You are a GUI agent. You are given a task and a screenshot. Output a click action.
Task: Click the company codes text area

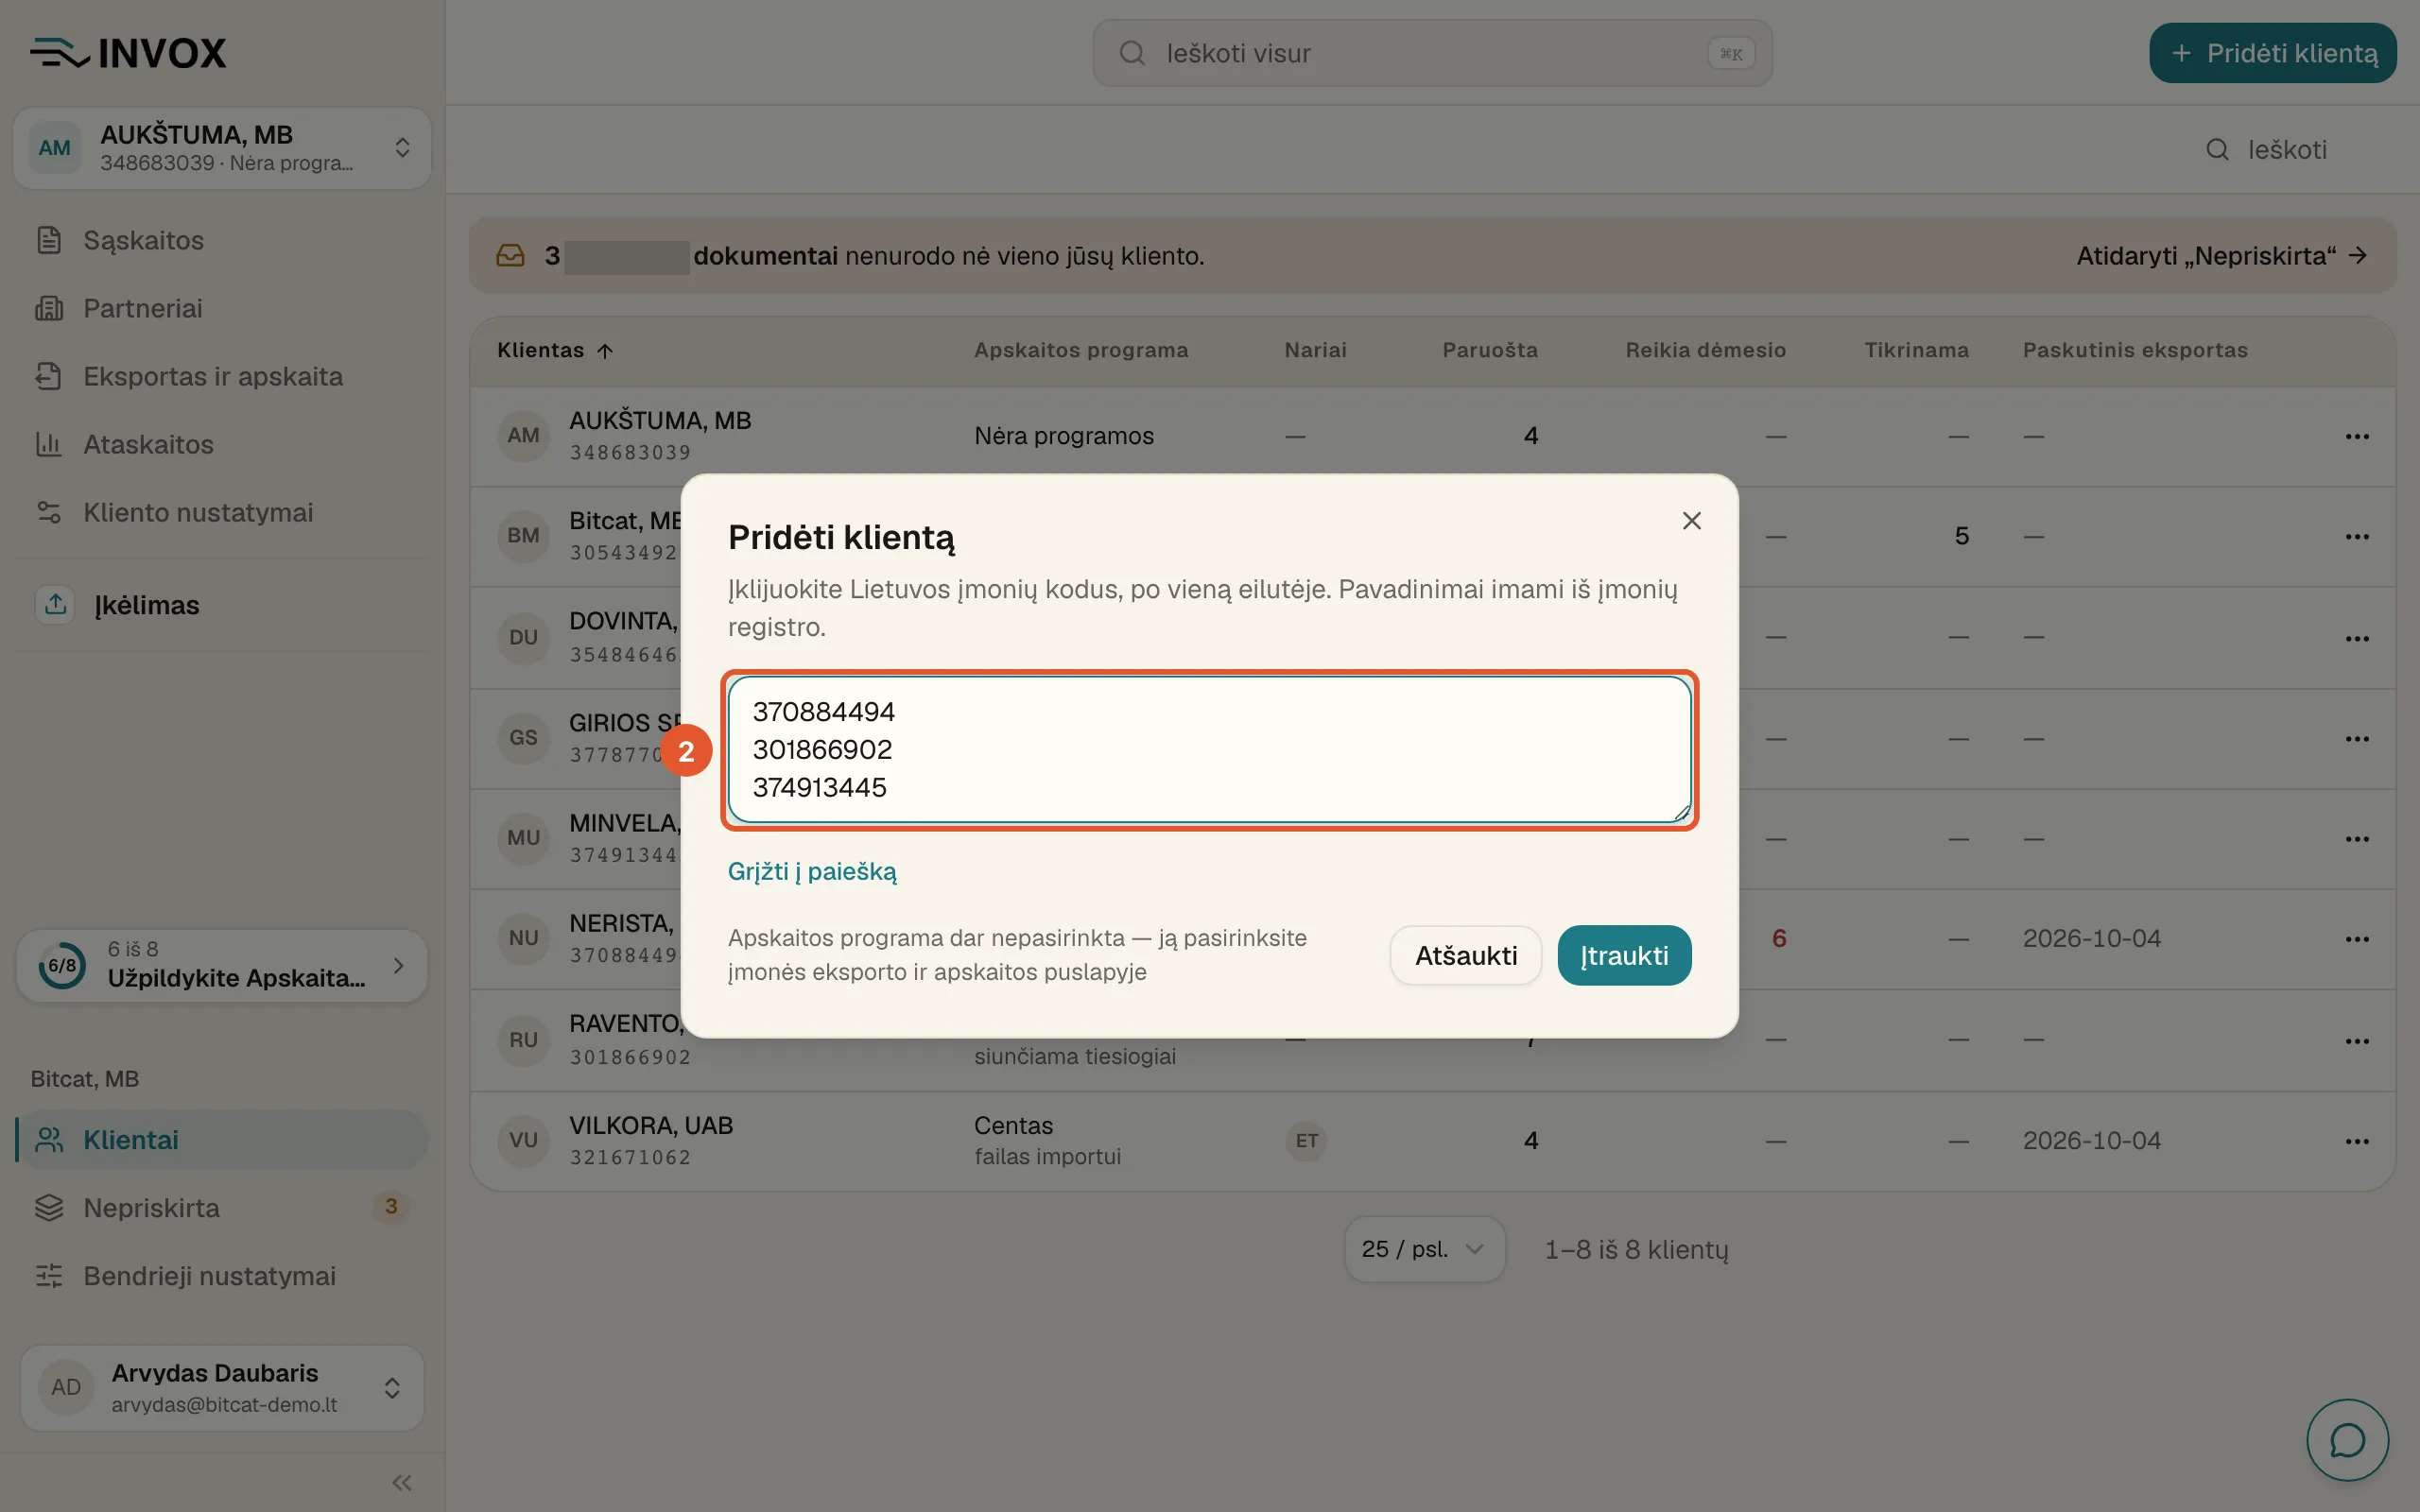tap(1209, 749)
